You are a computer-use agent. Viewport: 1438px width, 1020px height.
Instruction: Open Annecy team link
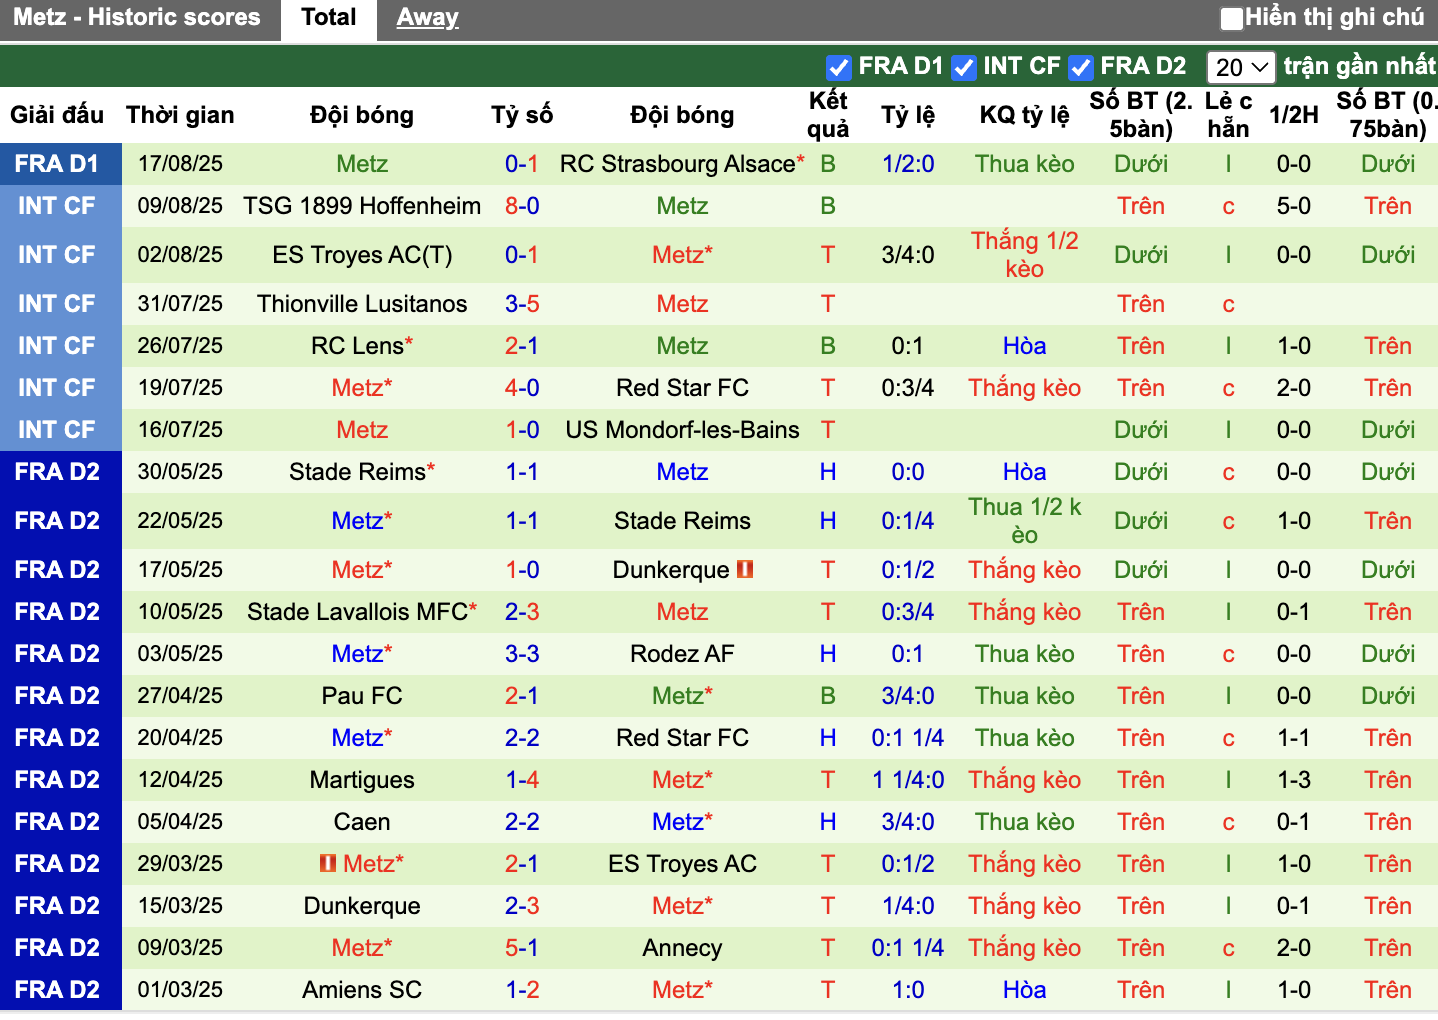(682, 948)
